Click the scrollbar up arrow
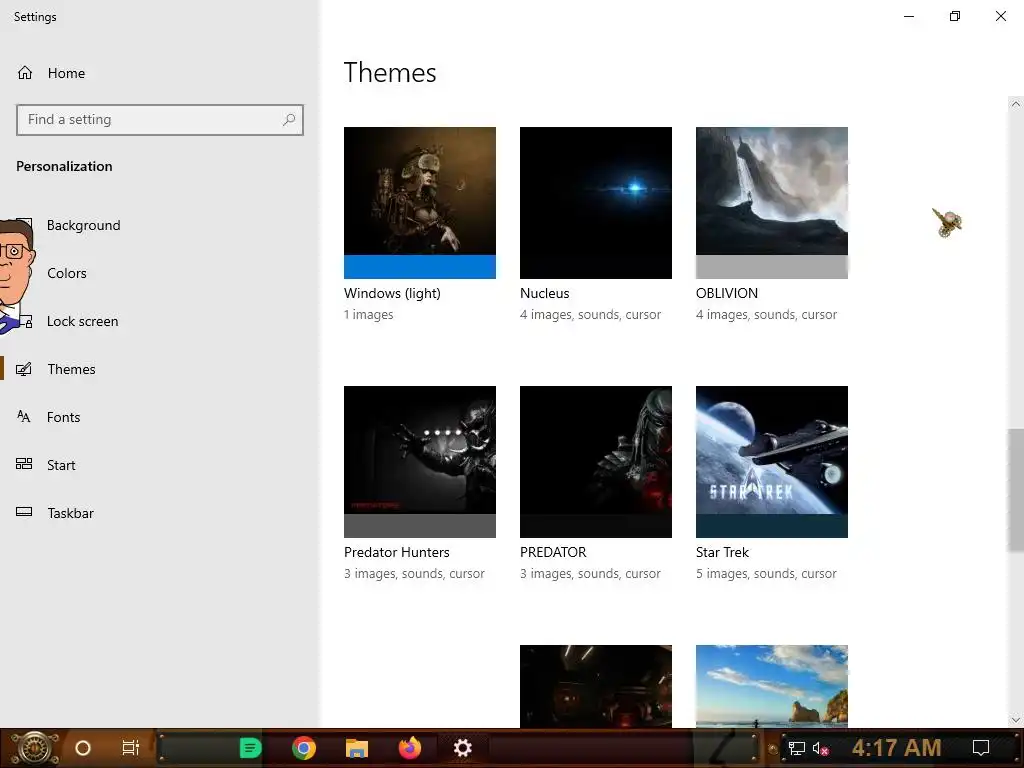Screen dimensions: 1024x768 (1016, 104)
